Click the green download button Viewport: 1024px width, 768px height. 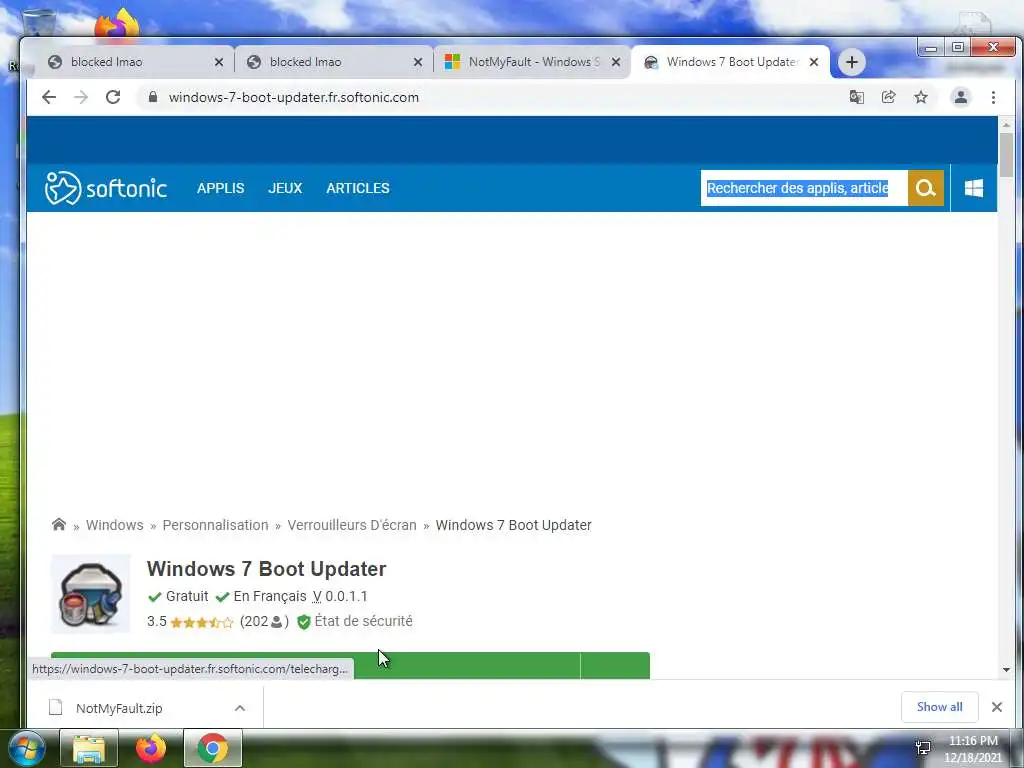pyautogui.click(x=350, y=665)
